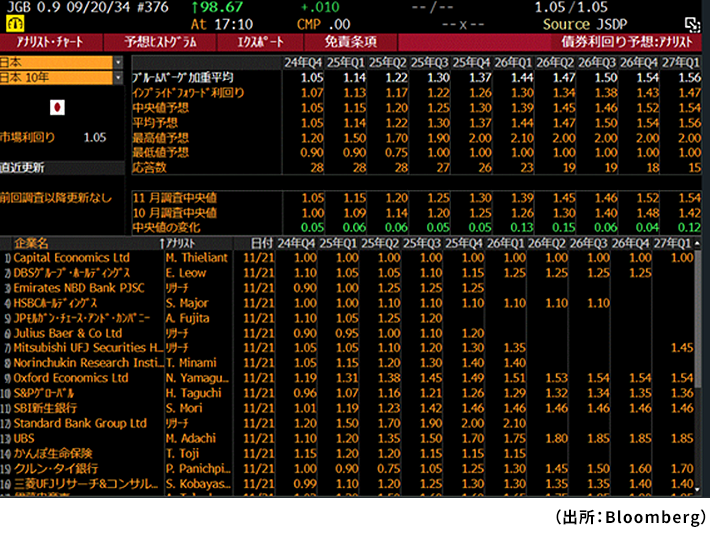Viewport: 710px width, 538px height.
Task: Click analyst name H. Taguchi
Action: [x=193, y=393]
